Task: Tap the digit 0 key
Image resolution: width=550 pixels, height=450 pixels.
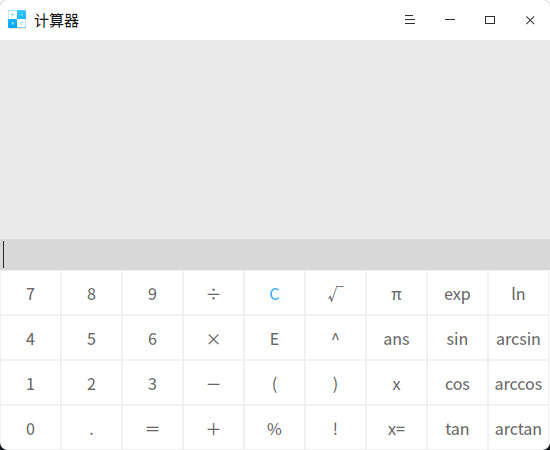Action: pyautogui.click(x=31, y=428)
